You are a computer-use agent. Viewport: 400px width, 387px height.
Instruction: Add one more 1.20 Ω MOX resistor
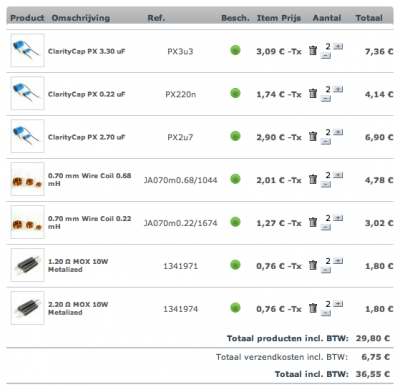click(x=338, y=261)
